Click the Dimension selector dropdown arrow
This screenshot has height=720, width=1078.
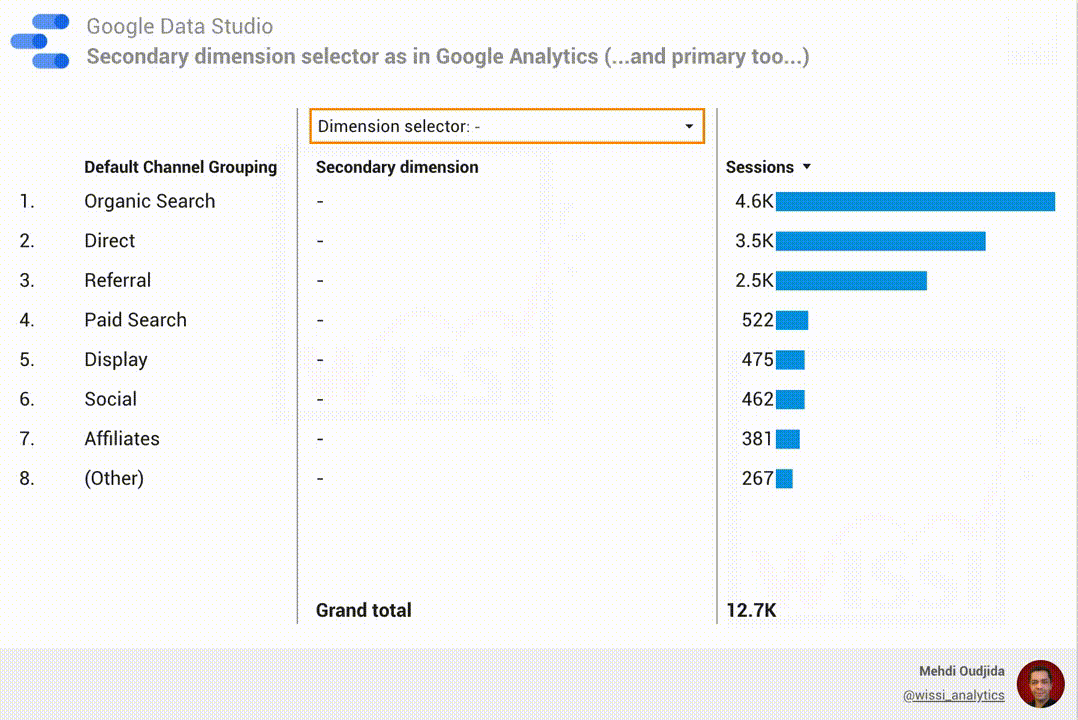point(689,127)
